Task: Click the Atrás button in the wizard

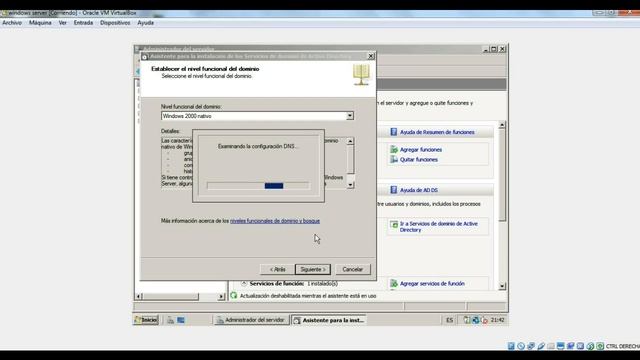Action: [278, 269]
